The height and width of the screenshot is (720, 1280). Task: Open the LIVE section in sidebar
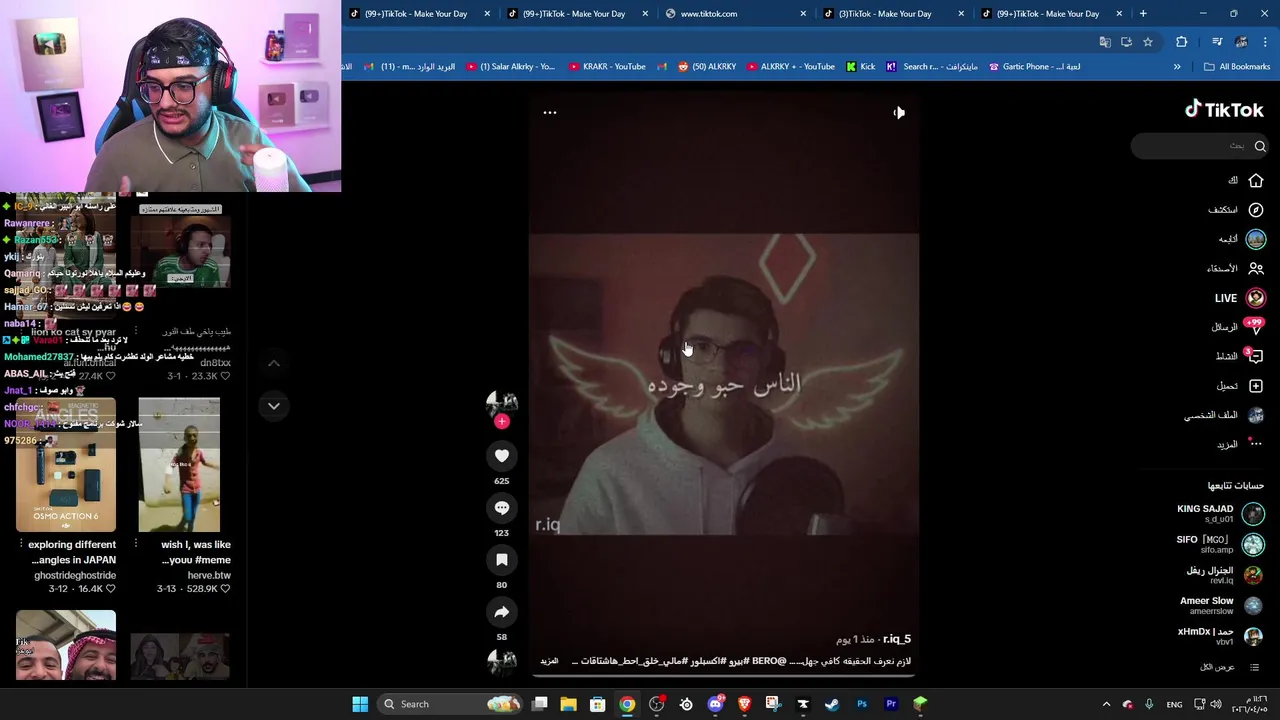[x=1240, y=298]
